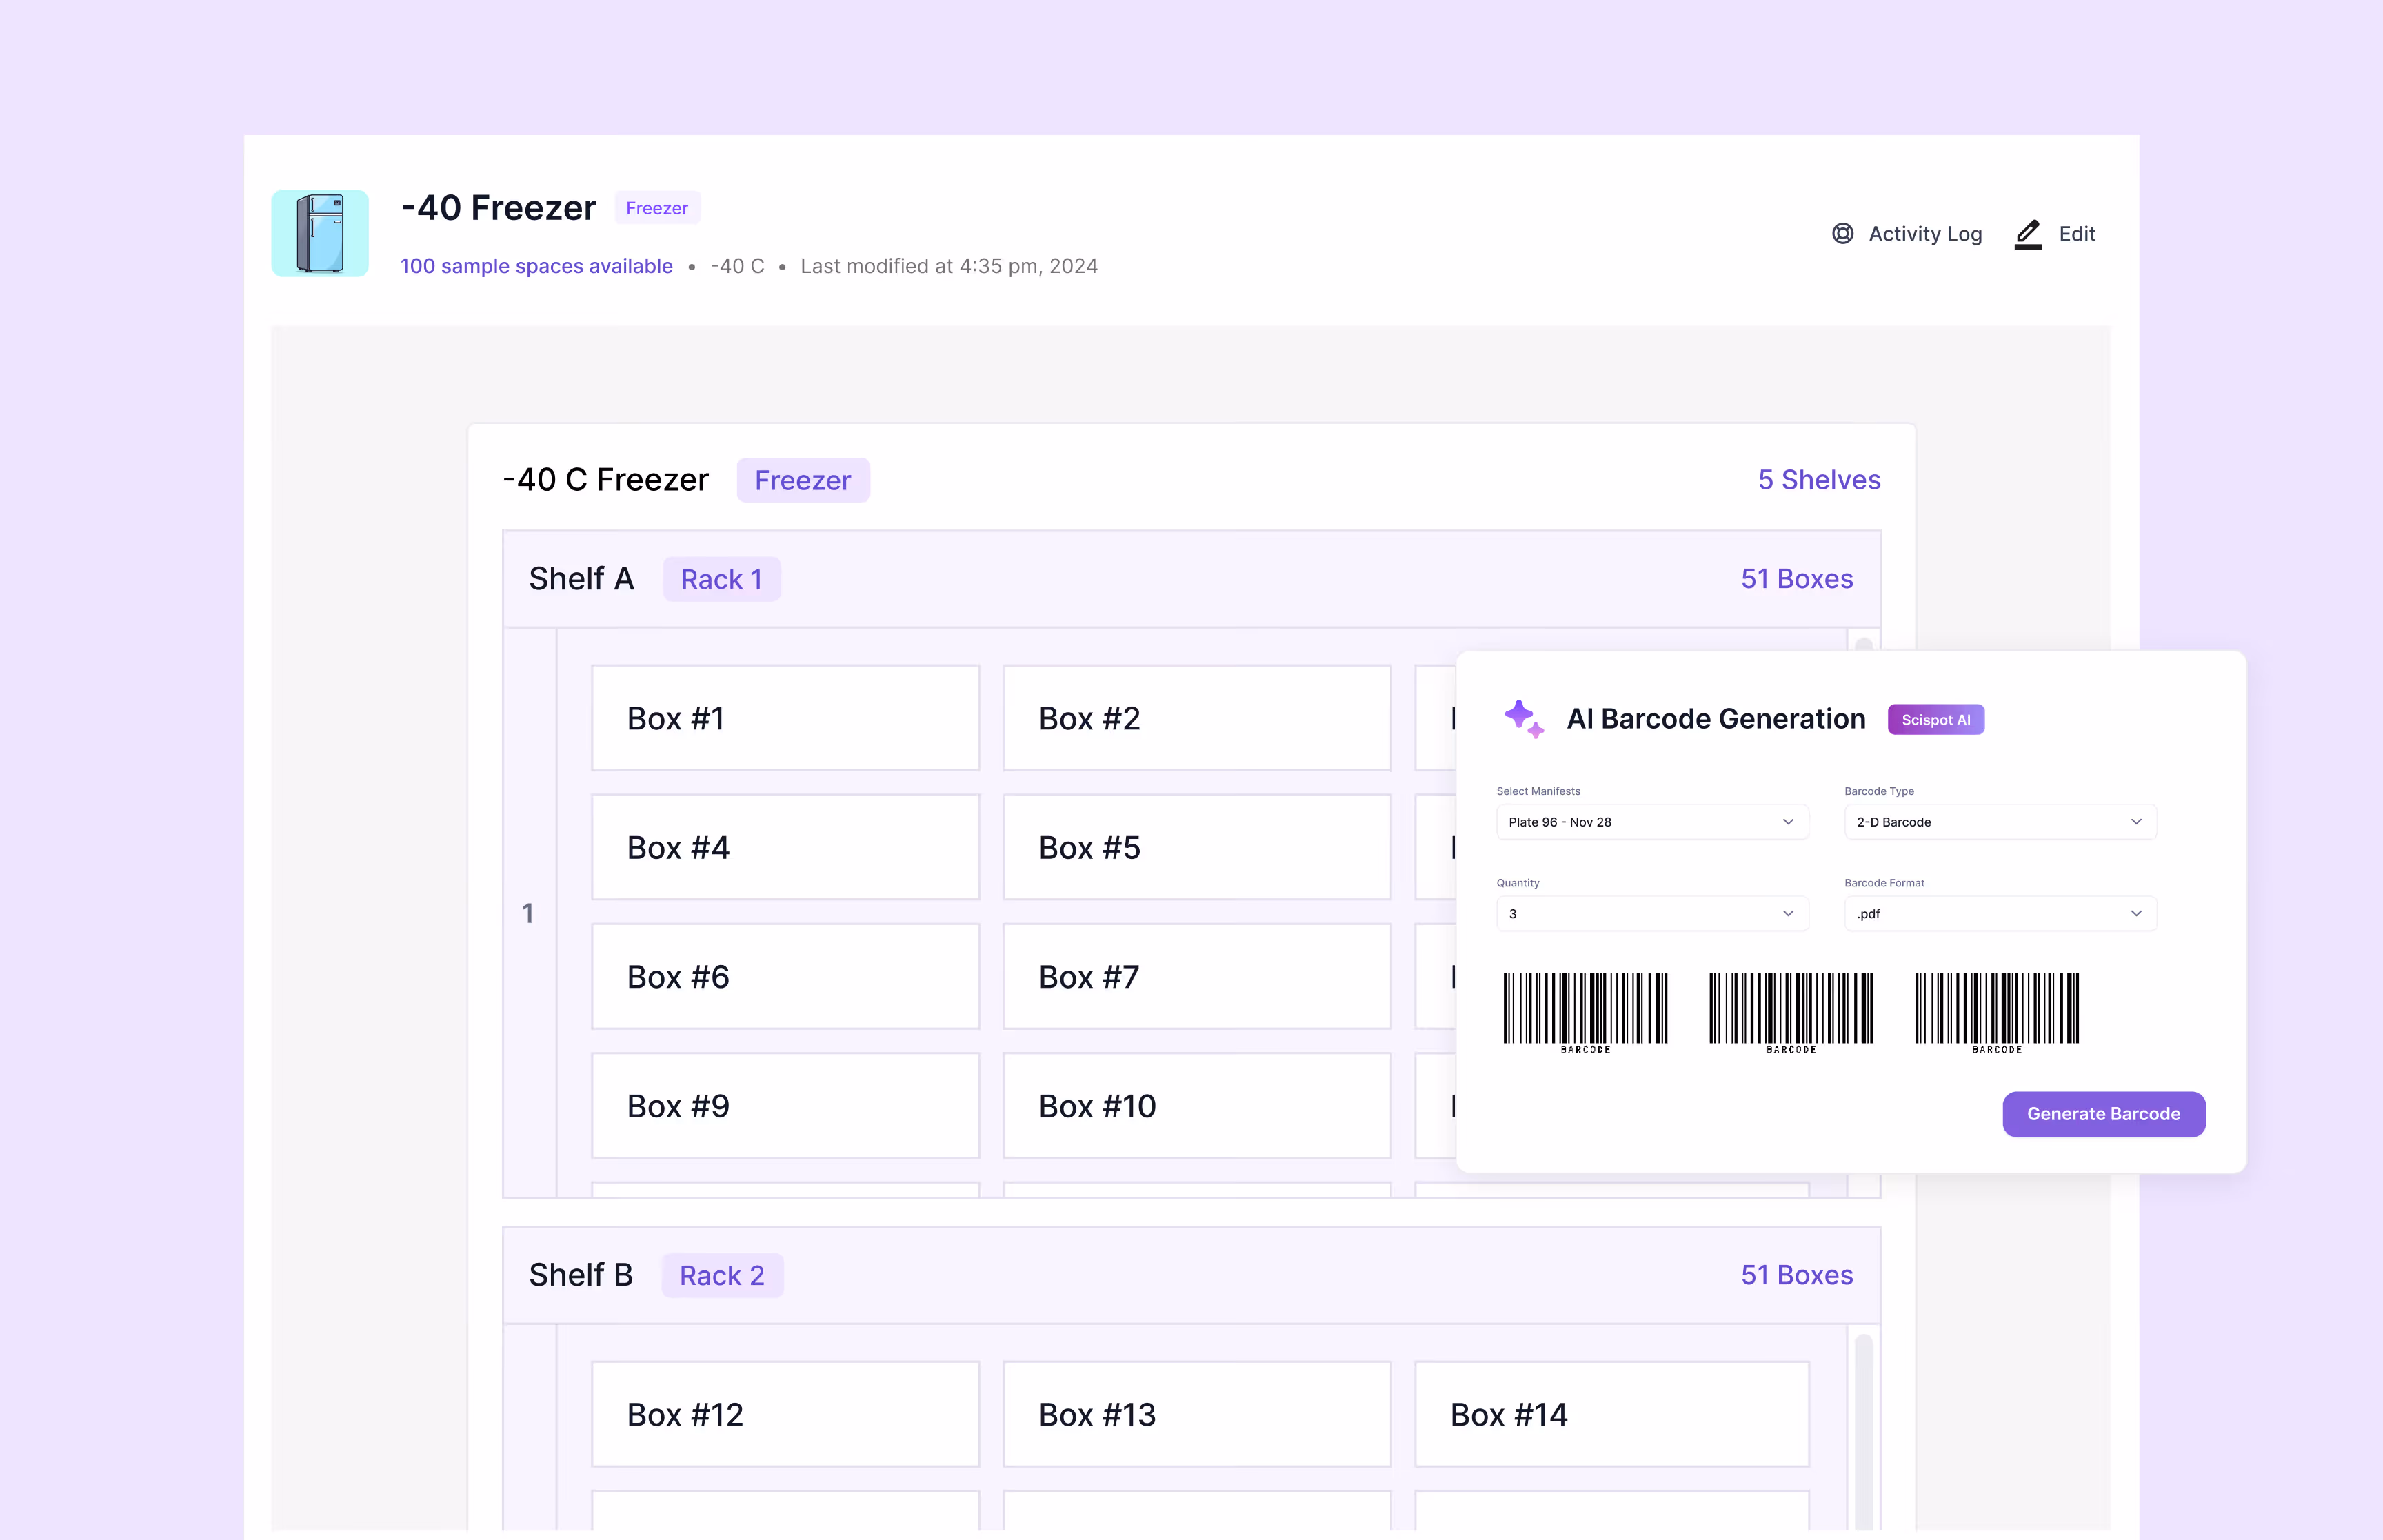Open Box #1 in Shelf A
Viewport: 2383px width, 1540px height.
point(785,718)
